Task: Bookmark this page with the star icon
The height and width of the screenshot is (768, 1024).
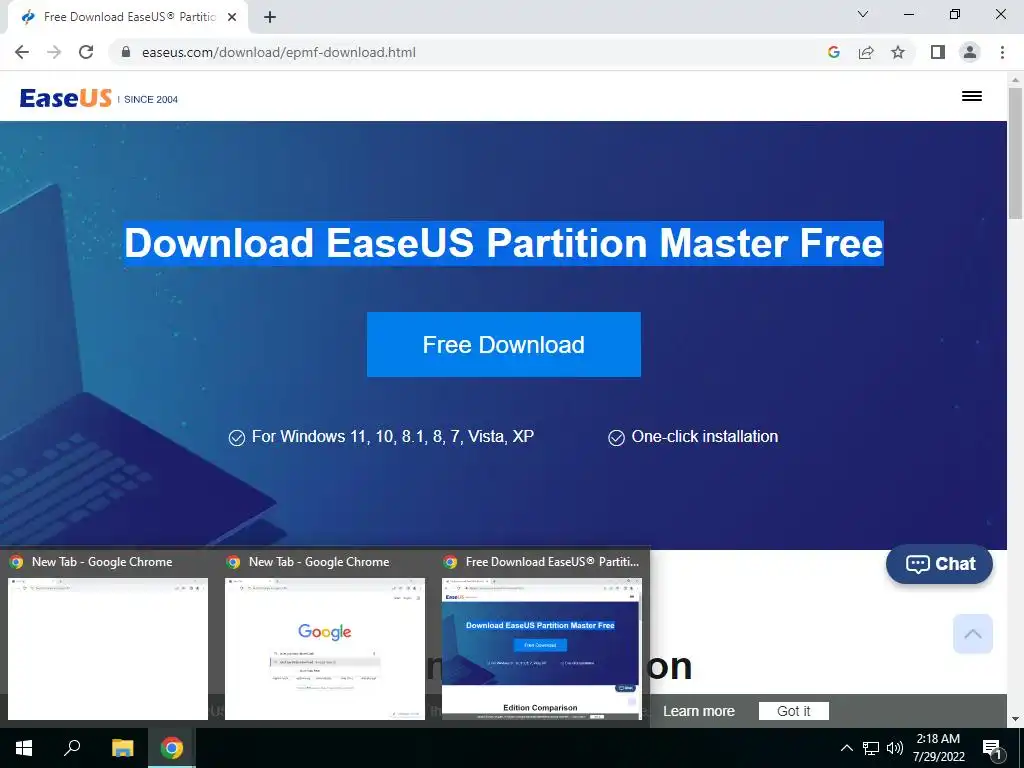Action: pyautogui.click(x=898, y=52)
